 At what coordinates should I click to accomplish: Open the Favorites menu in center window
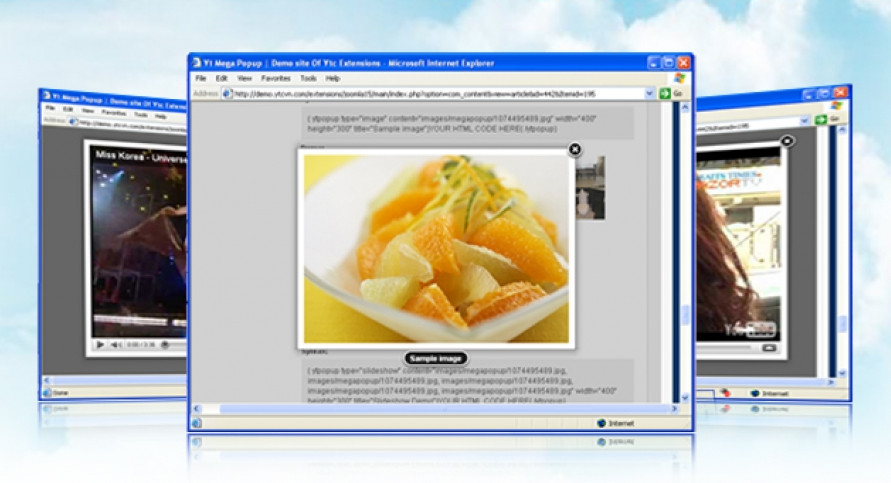pos(276,78)
